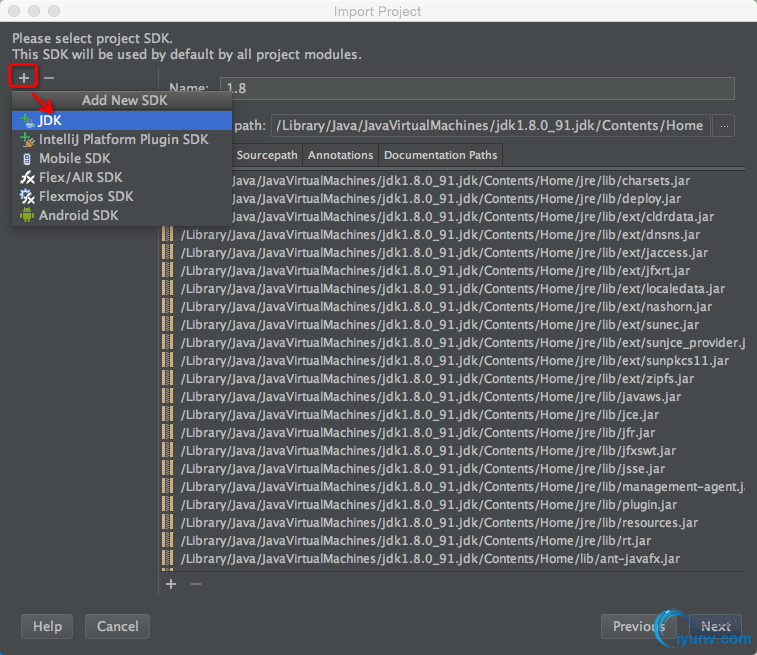Select the jfr.jar entry
757x655 pixels.
[x=454, y=432]
